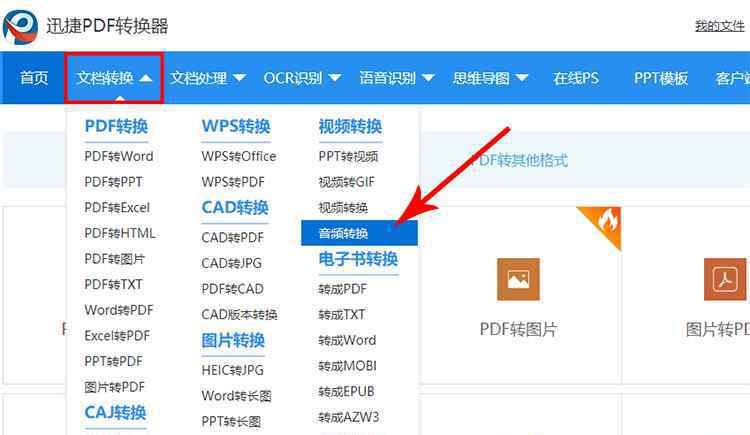Choose PPT转视频 from the menu
This screenshot has height=435, width=750.
pos(348,156)
